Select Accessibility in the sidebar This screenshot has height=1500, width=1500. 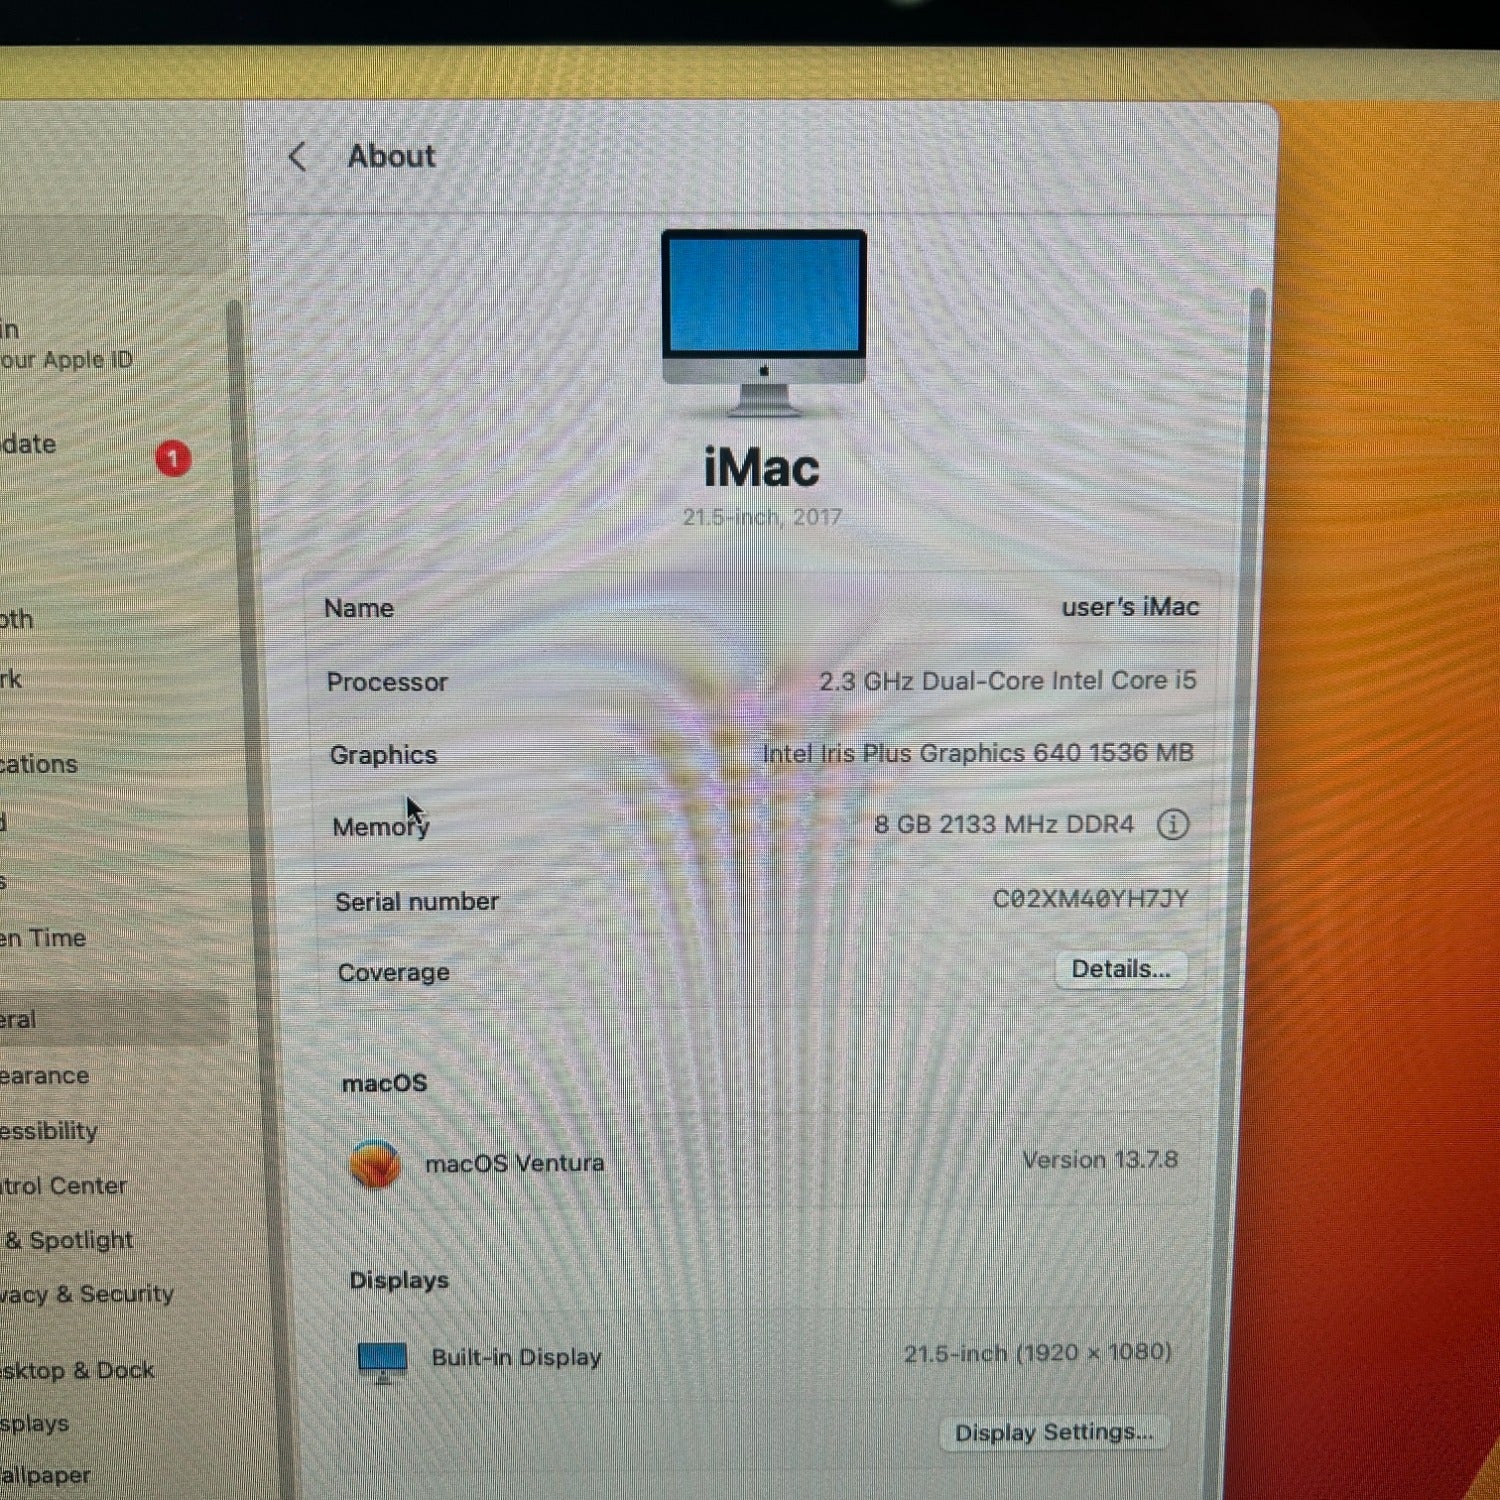tap(49, 1131)
